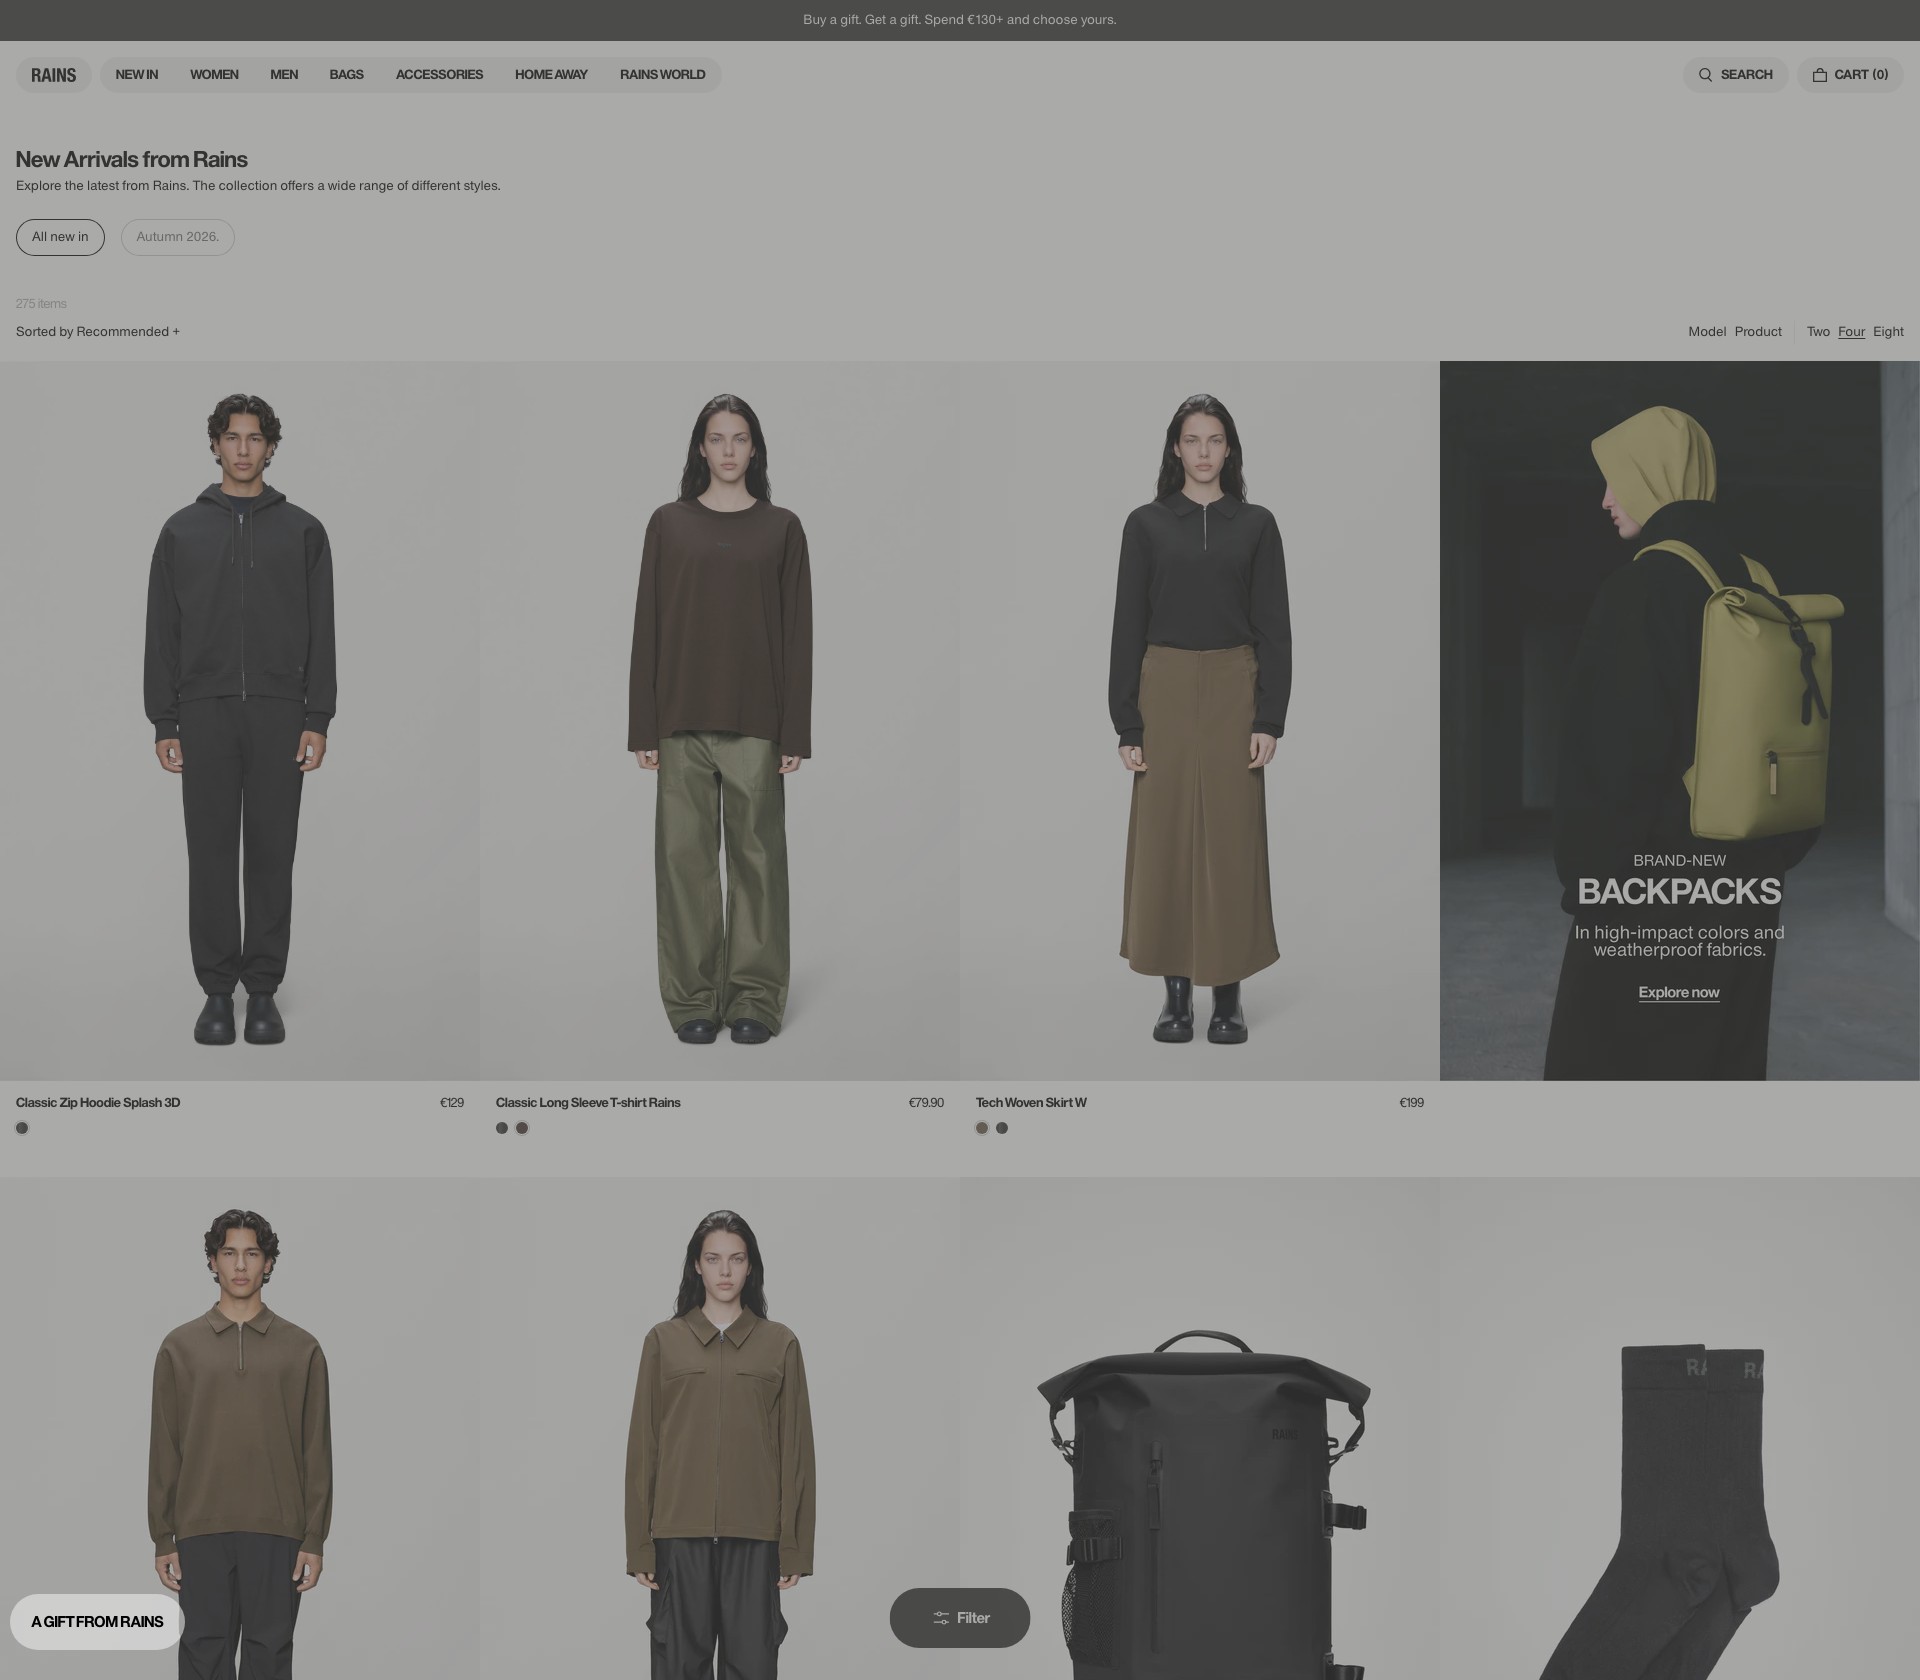Screen dimensions: 1920x1680
Task: Click the €79.90 T-shirt price
Action: [926, 1103]
